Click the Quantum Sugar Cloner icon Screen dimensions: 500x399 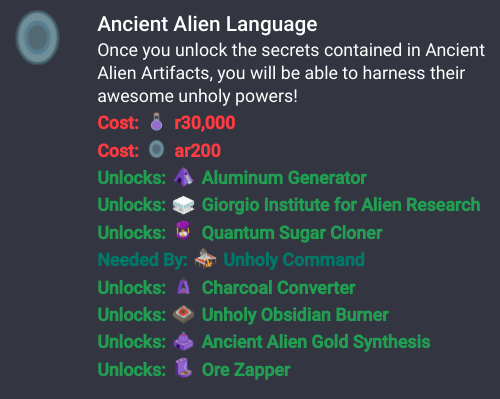point(183,230)
